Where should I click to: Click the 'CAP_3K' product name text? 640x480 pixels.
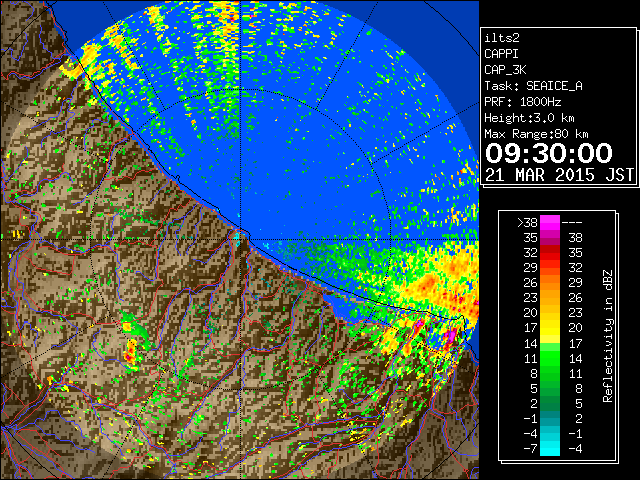click(x=505, y=70)
